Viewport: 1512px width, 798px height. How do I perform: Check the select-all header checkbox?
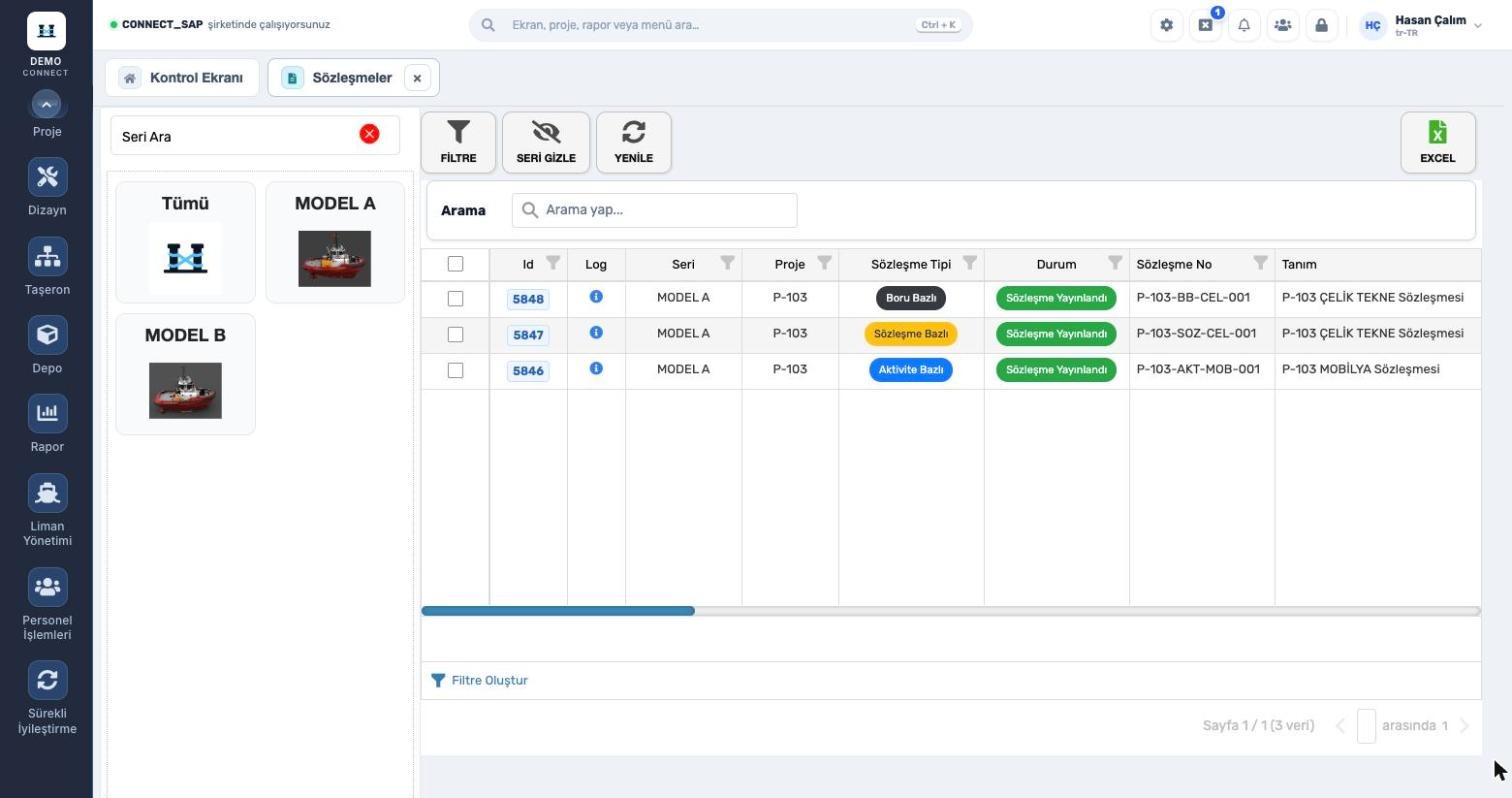click(455, 264)
